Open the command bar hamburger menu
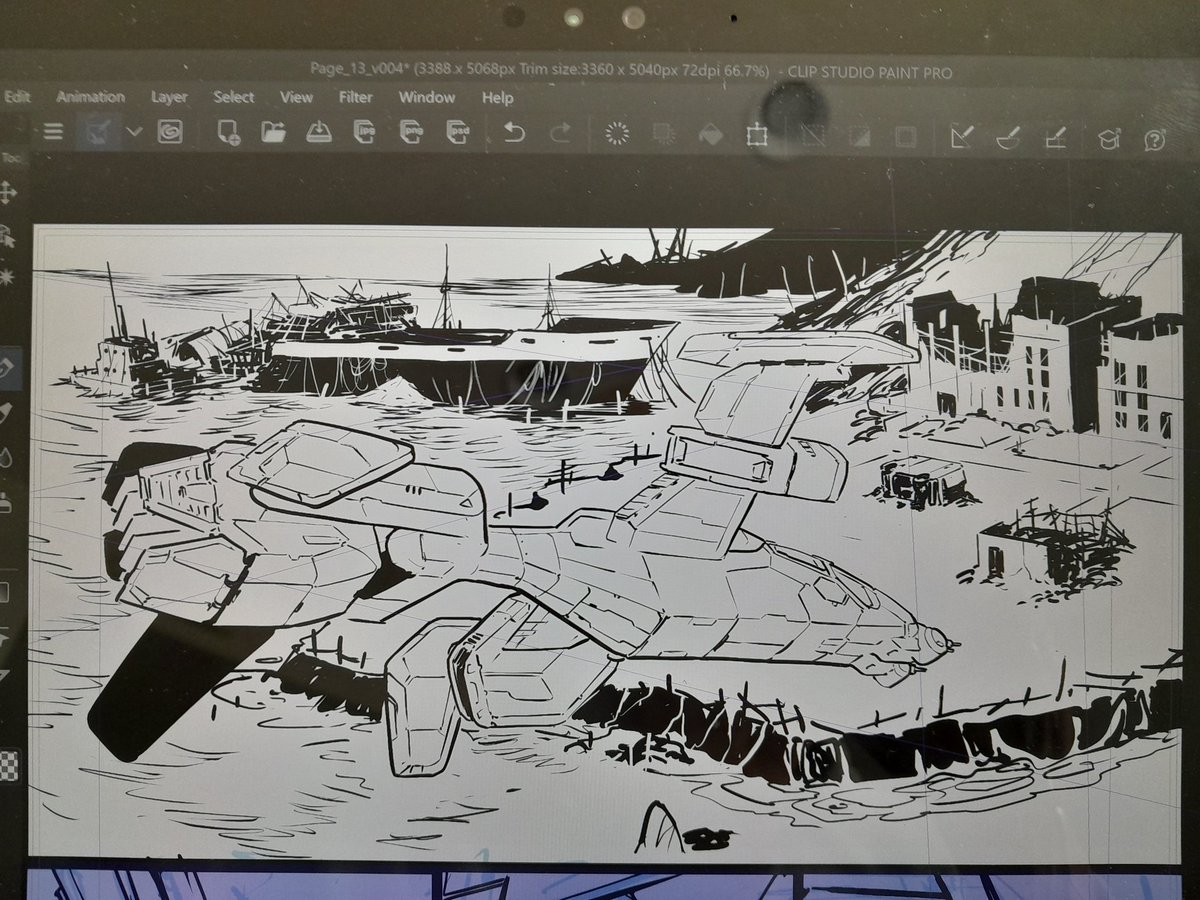1200x900 pixels. pos(53,132)
